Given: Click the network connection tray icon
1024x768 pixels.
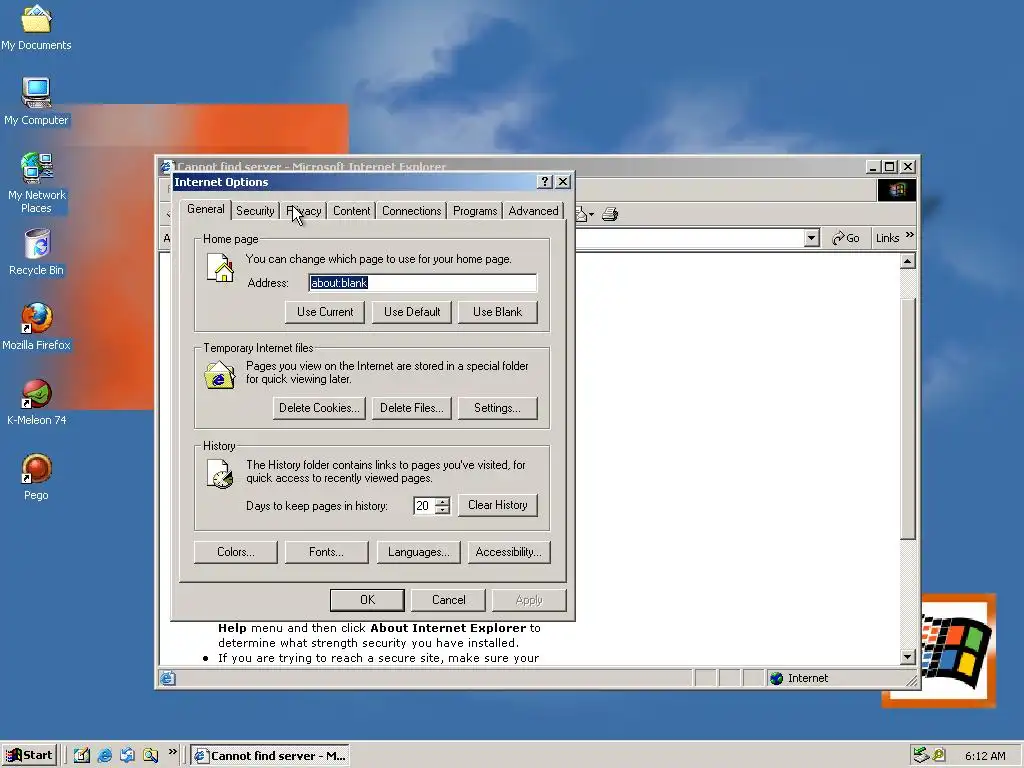Looking at the screenshot, I should coord(921,755).
